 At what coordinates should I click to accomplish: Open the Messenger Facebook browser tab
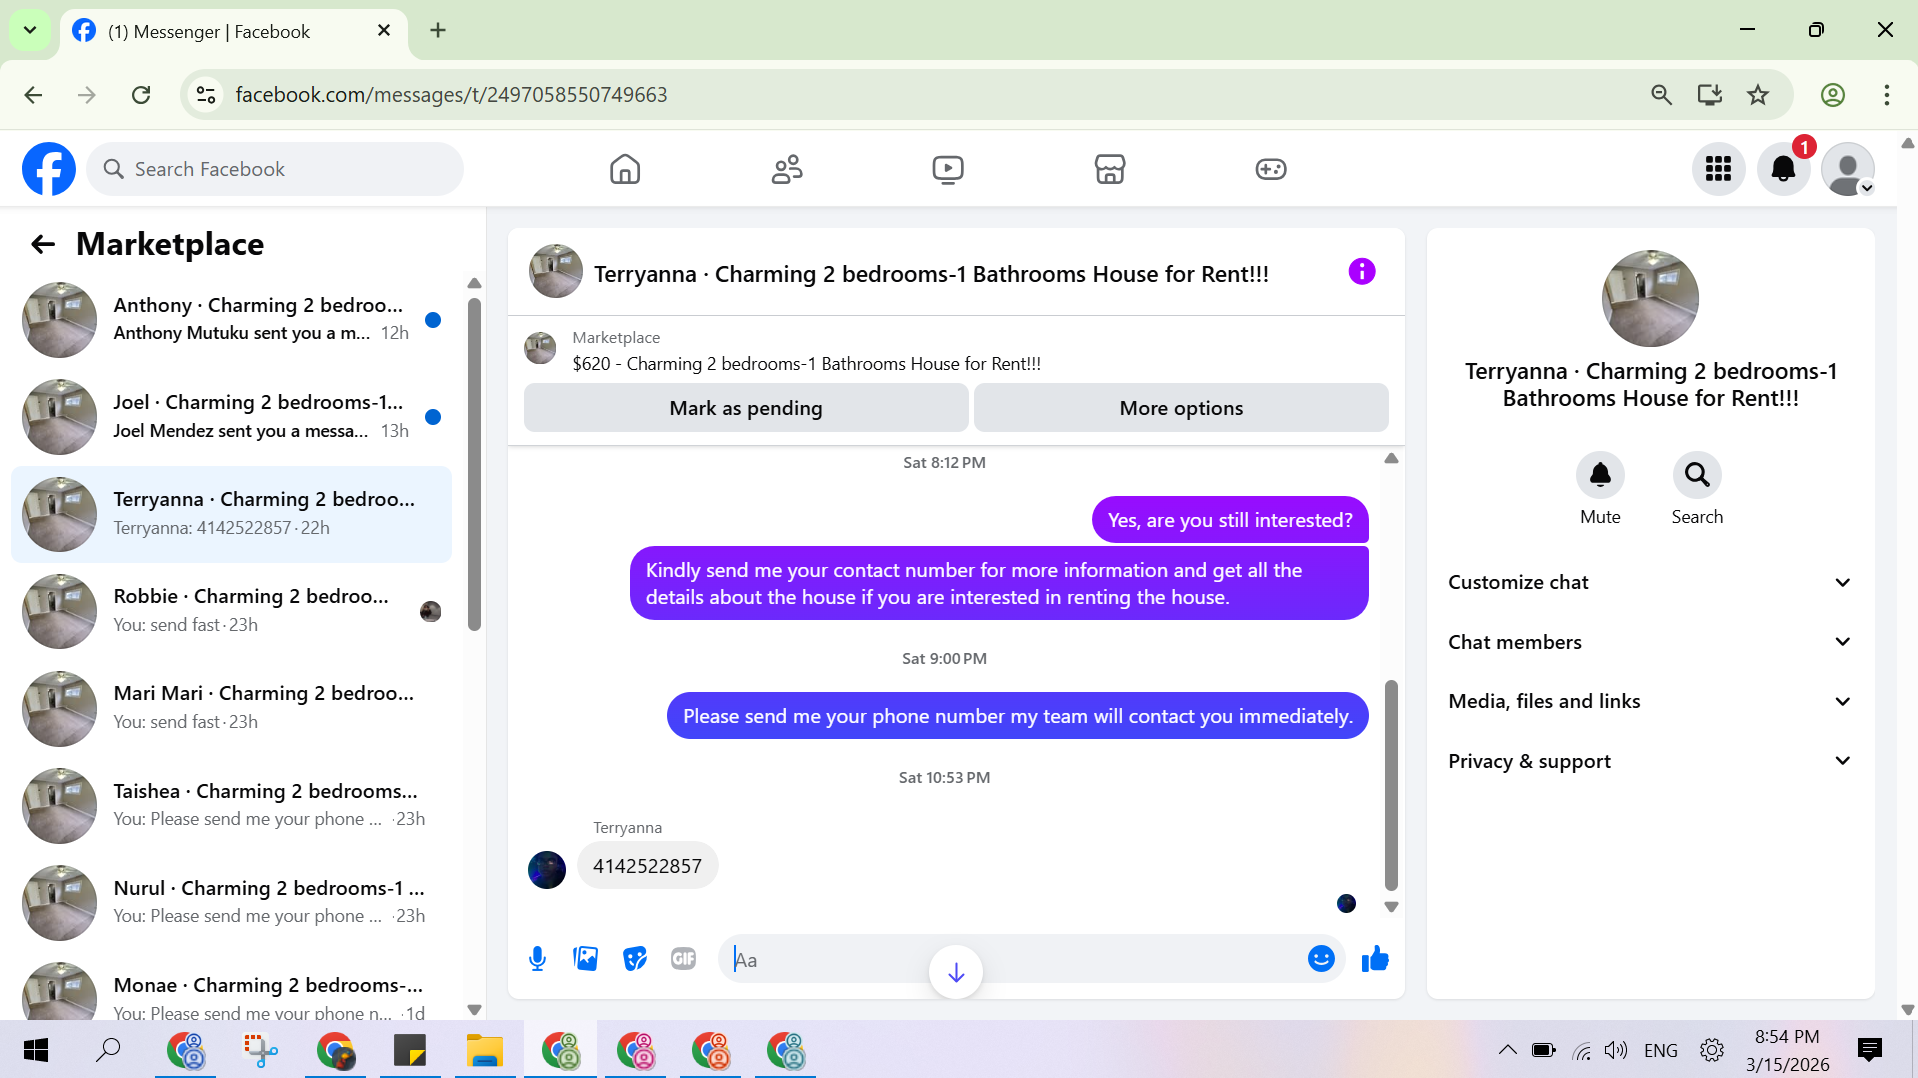coord(234,31)
